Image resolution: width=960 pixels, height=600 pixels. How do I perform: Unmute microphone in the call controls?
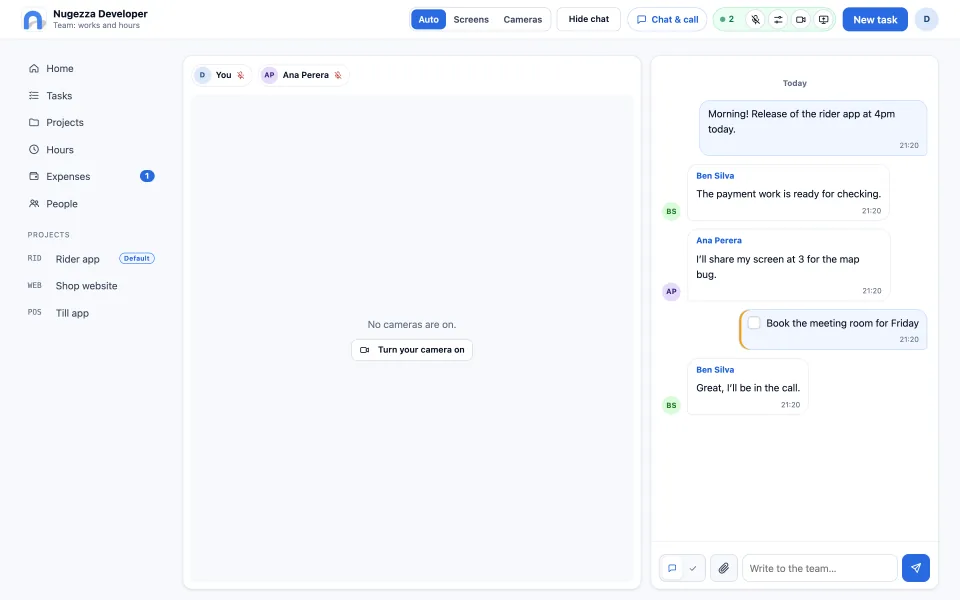[x=756, y=20]
